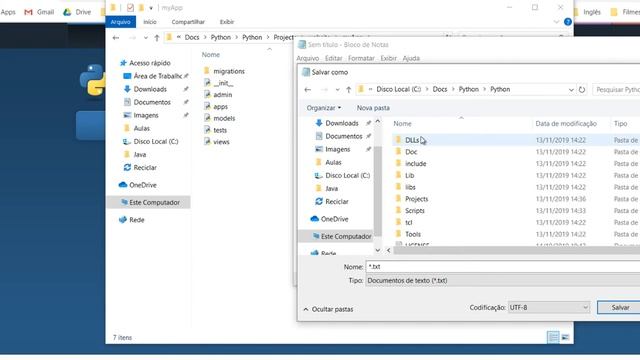Open Drive bookmark in browser
Viewport: 640px width, 360px height.
[77, 12]
